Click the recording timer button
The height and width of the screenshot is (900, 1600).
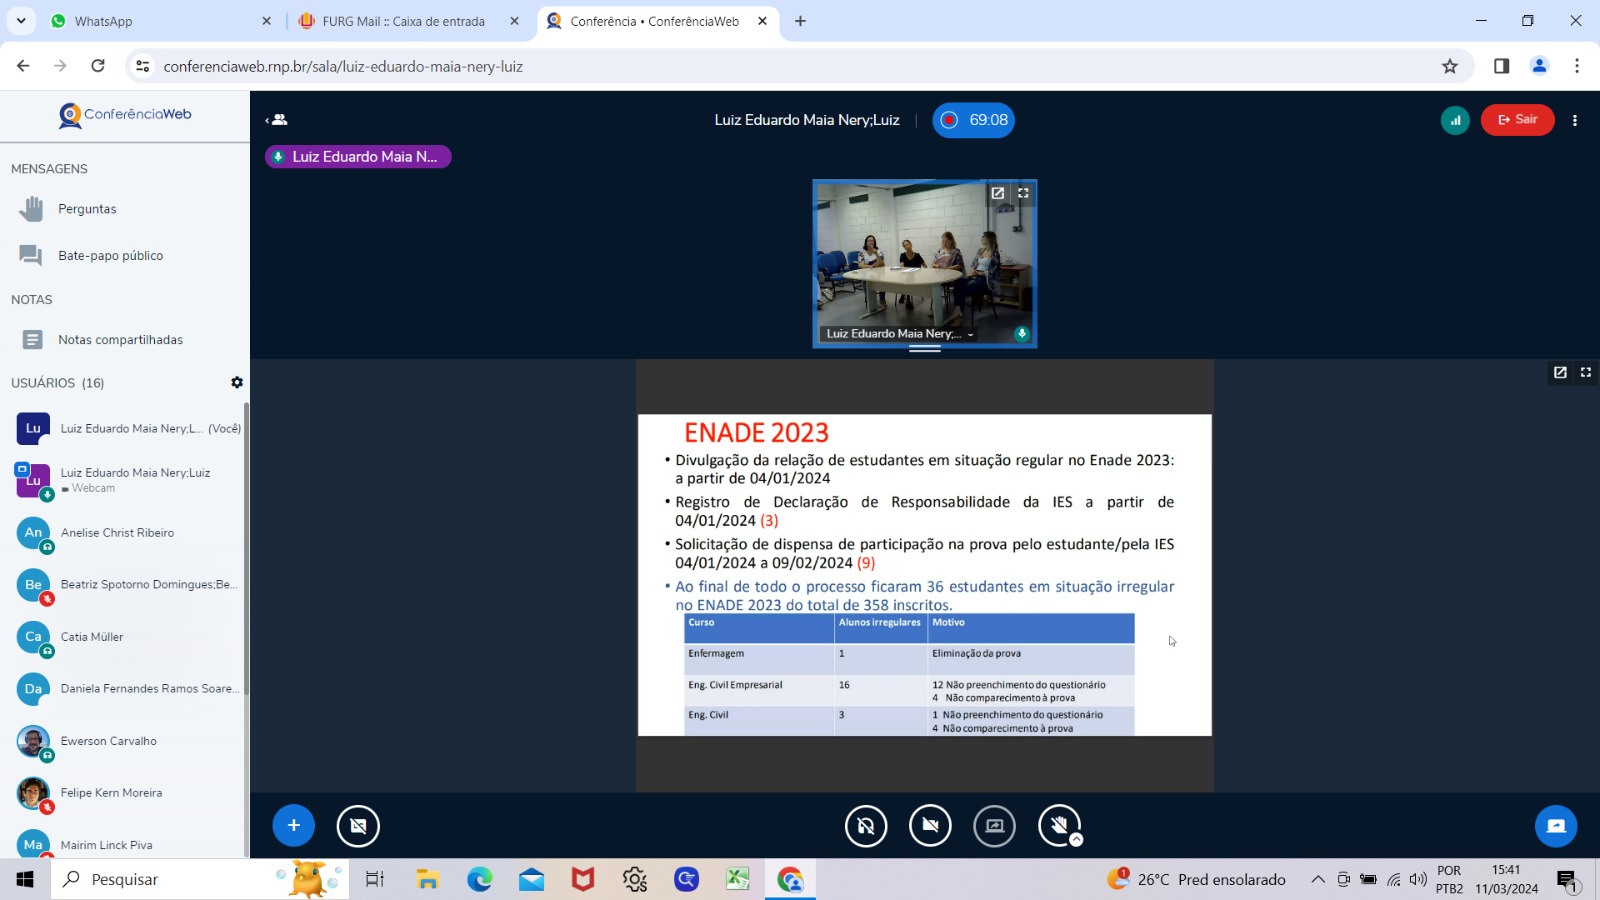pyautogui.click(x=974, y=120)
